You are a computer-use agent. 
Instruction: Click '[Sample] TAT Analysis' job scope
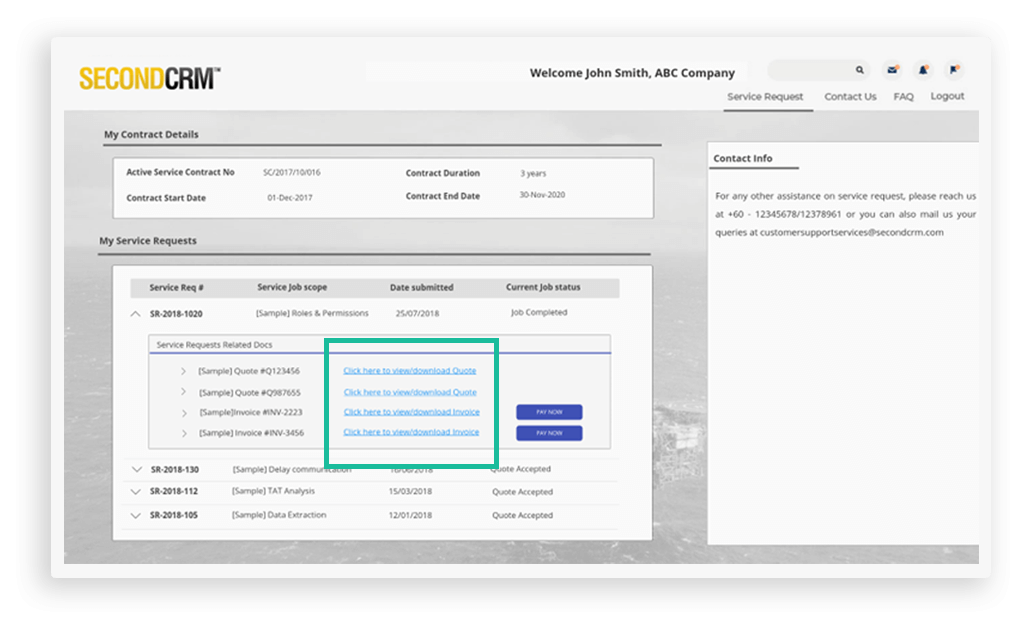pyautogui.click(x=273, y=491)
